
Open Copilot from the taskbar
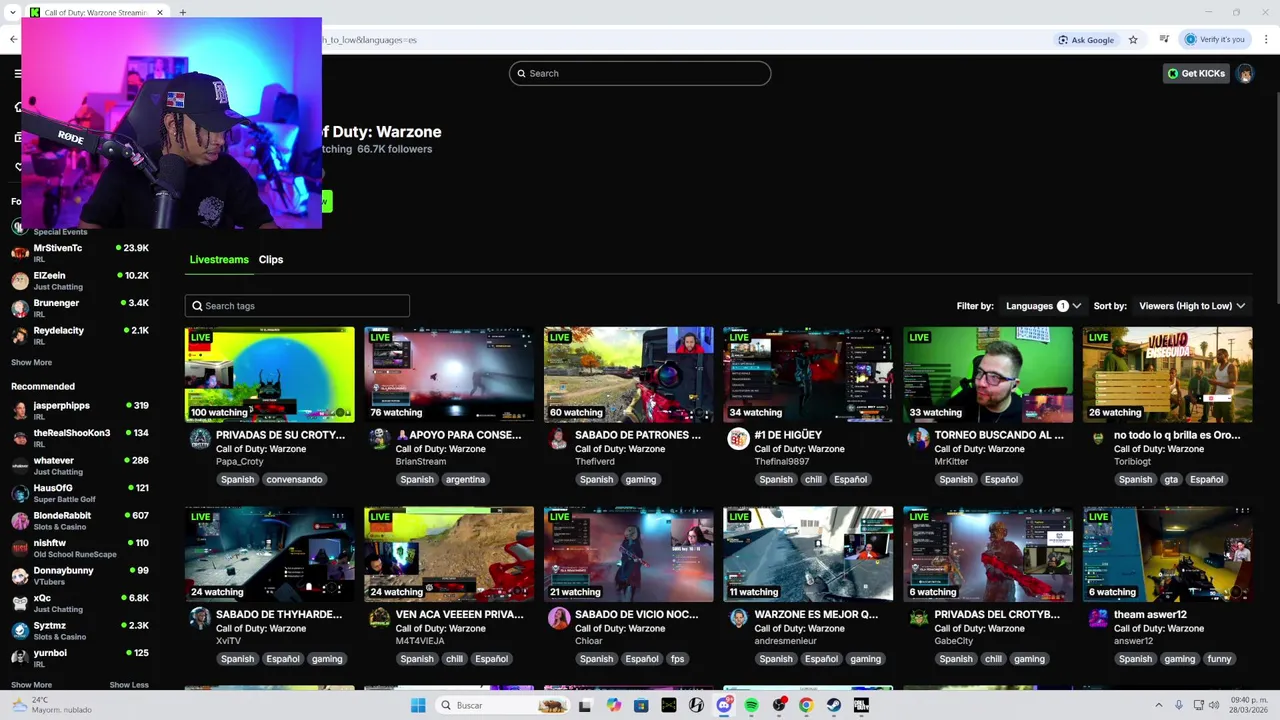(613, 705)
